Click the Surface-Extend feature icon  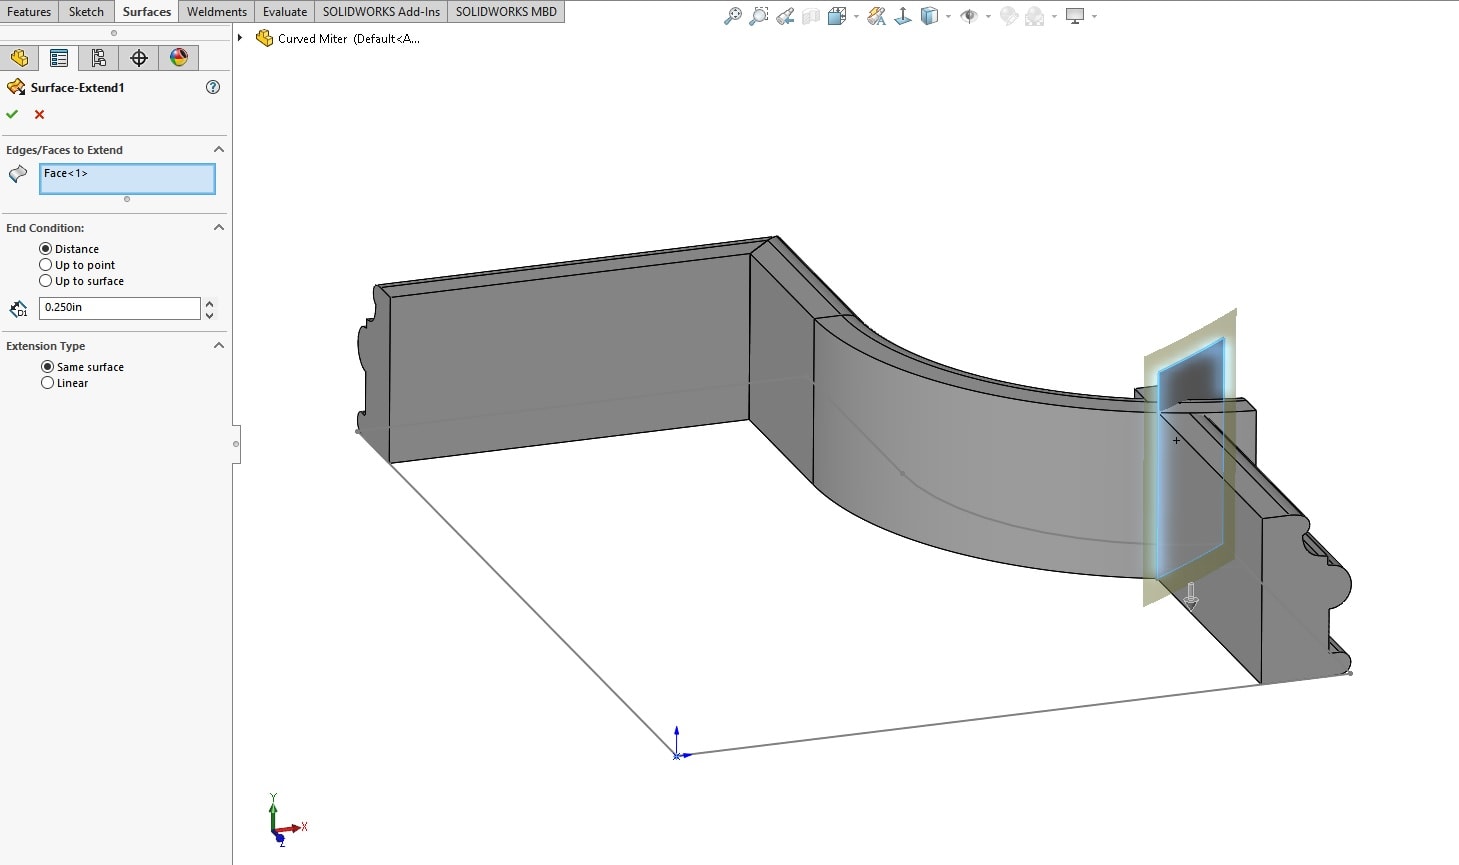pos(16,87)
